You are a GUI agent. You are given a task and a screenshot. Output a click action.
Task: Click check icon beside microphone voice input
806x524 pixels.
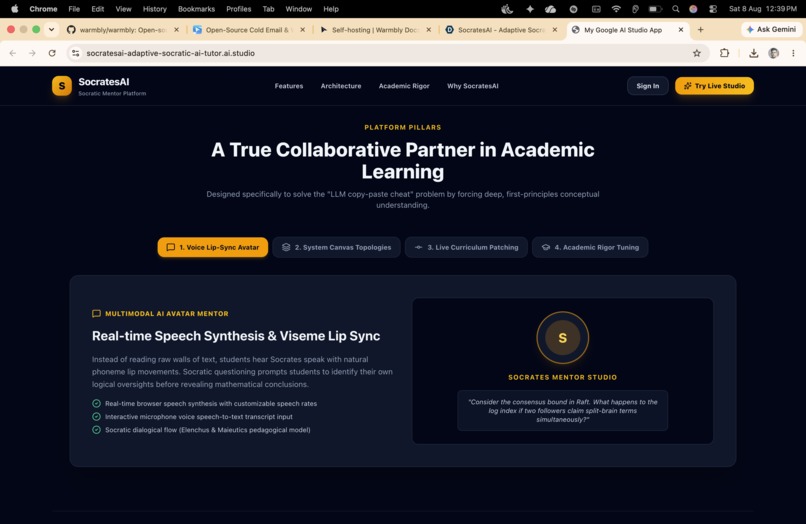click(96, 417)
